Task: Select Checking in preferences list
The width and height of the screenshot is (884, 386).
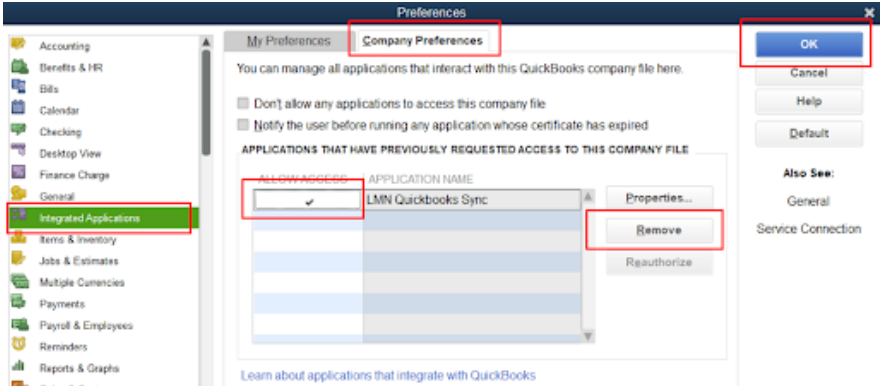Action: pos(60,132)
